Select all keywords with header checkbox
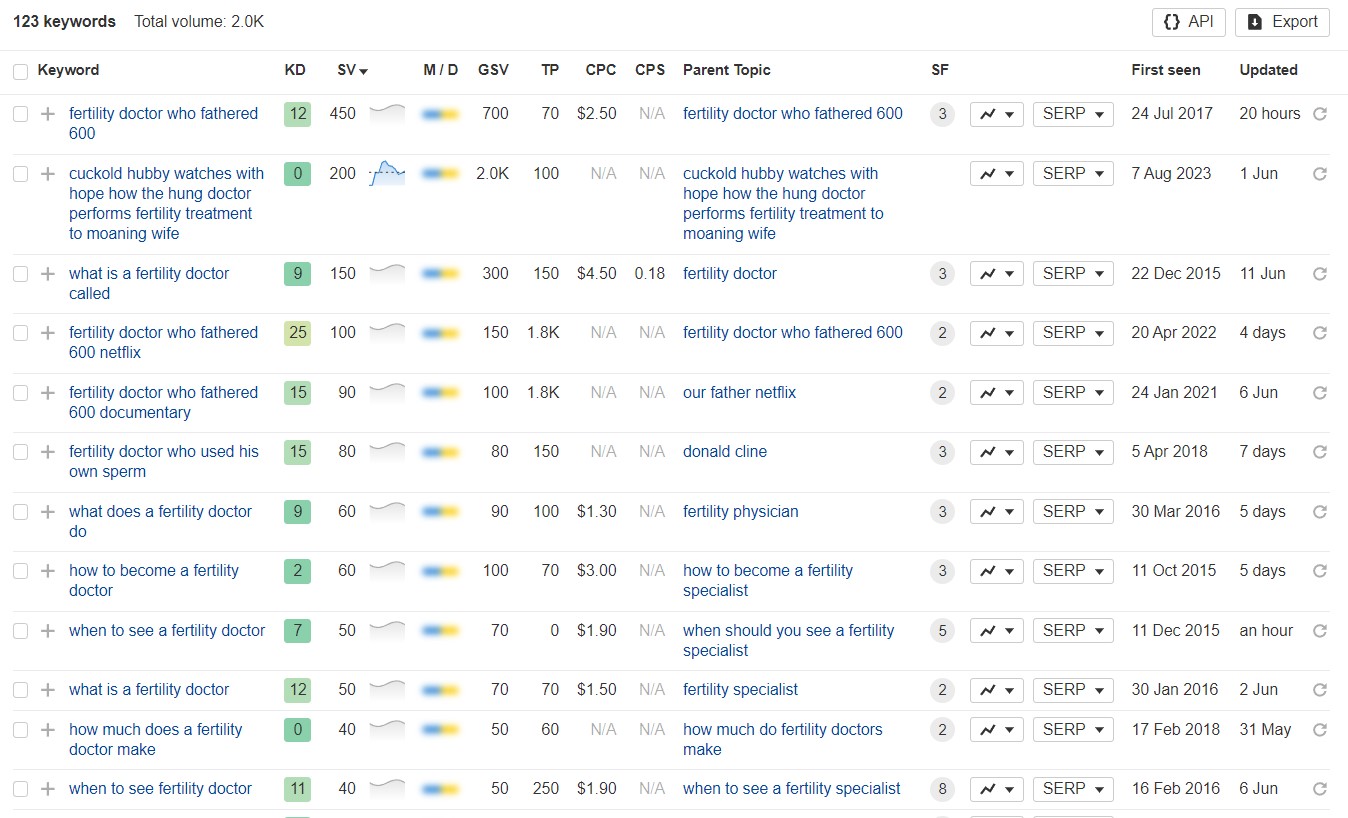This screenshot has width=1348, height=818. pyautogui.click(x=20, y=71)
